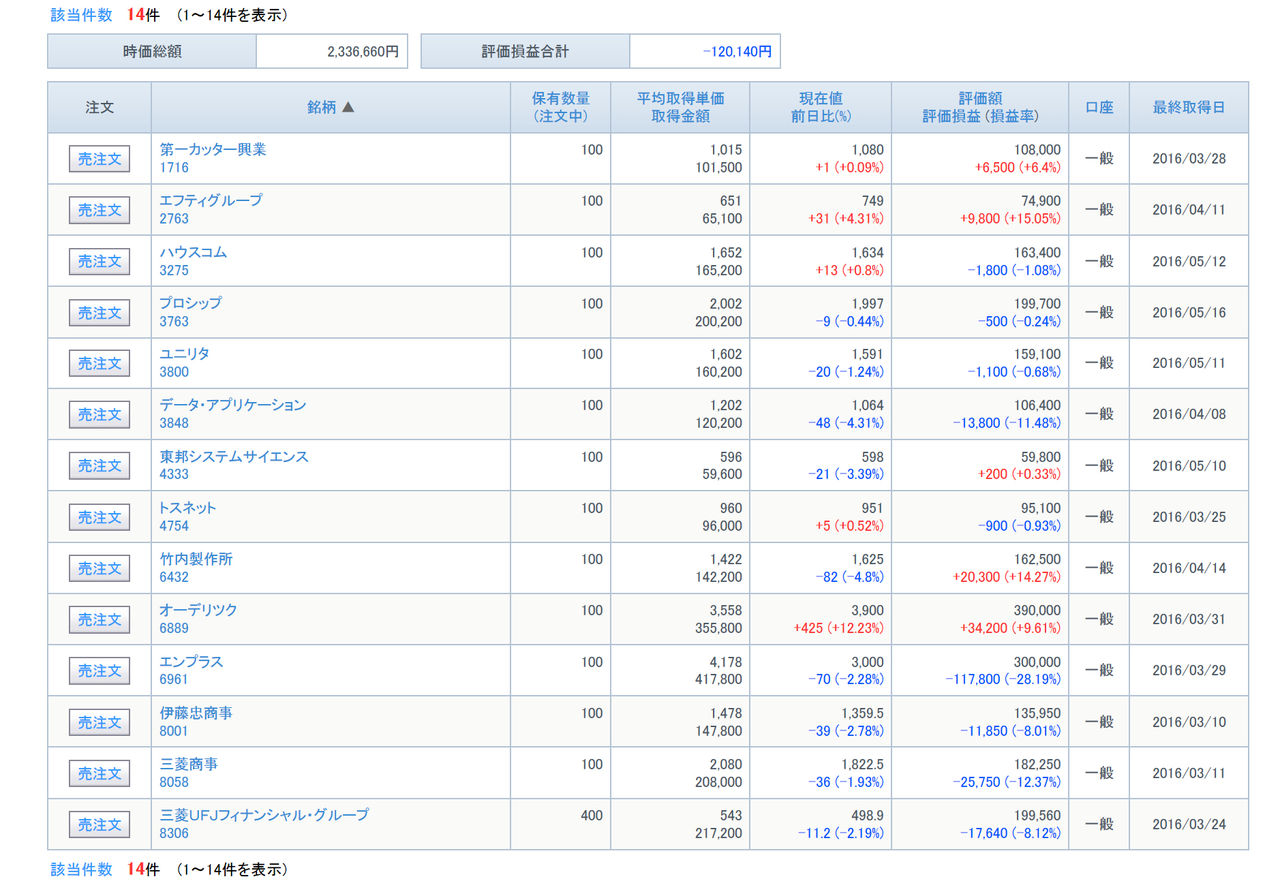The height and width of the screenshot is (894, 1280).
Task: Open the トスネット stock link
Action: [188, 508]
